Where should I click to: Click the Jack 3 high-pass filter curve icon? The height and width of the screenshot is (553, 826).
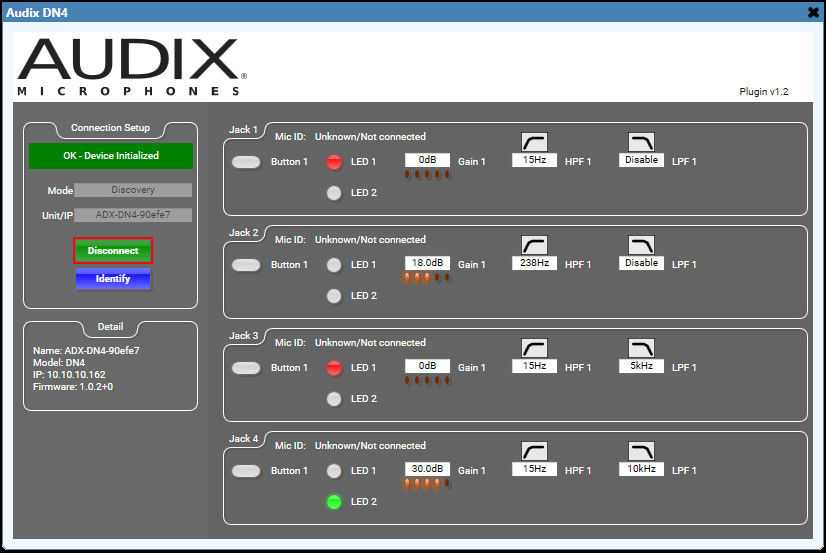click(534, 348)
